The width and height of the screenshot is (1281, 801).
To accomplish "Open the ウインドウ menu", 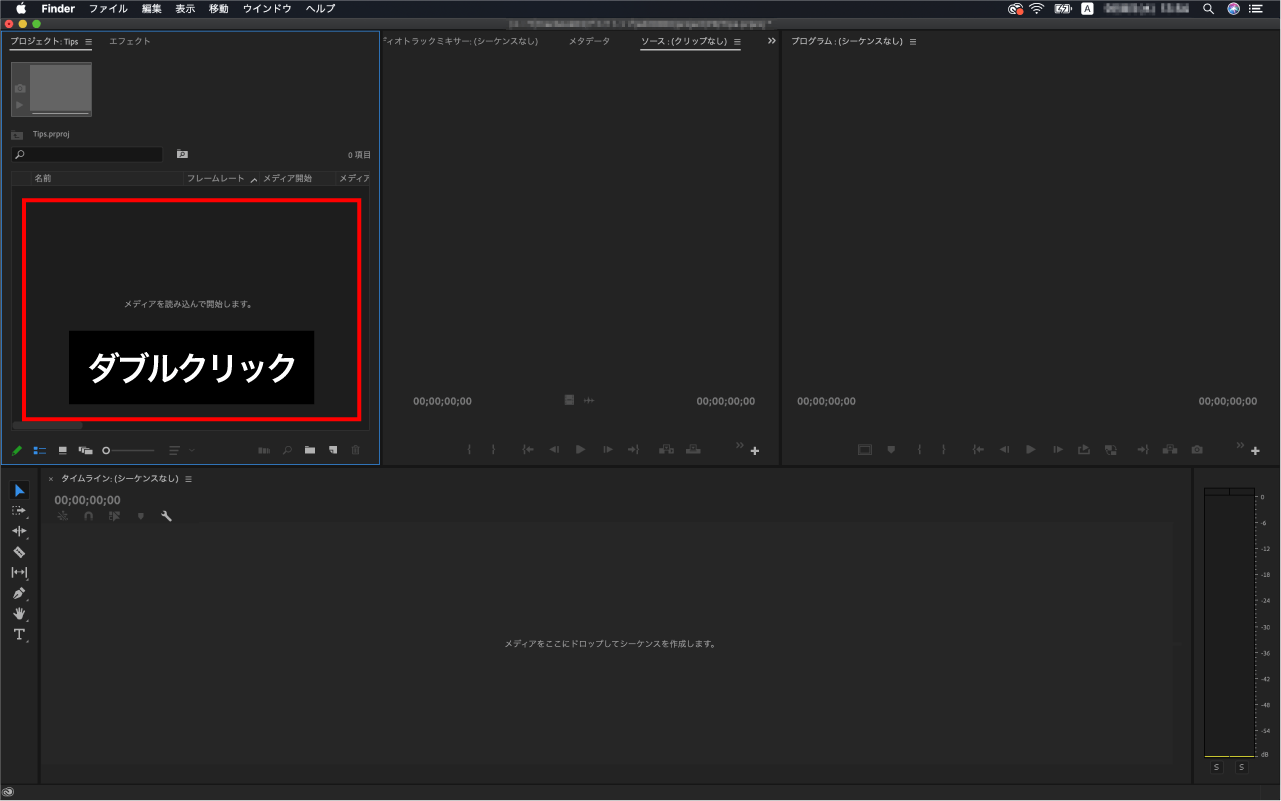I will tap(267, 8).
